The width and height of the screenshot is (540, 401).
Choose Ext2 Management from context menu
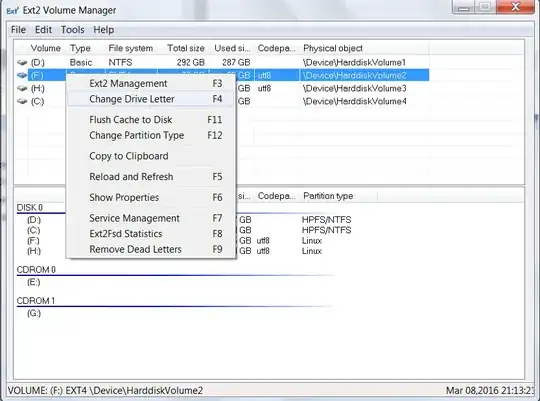(151, 83)
